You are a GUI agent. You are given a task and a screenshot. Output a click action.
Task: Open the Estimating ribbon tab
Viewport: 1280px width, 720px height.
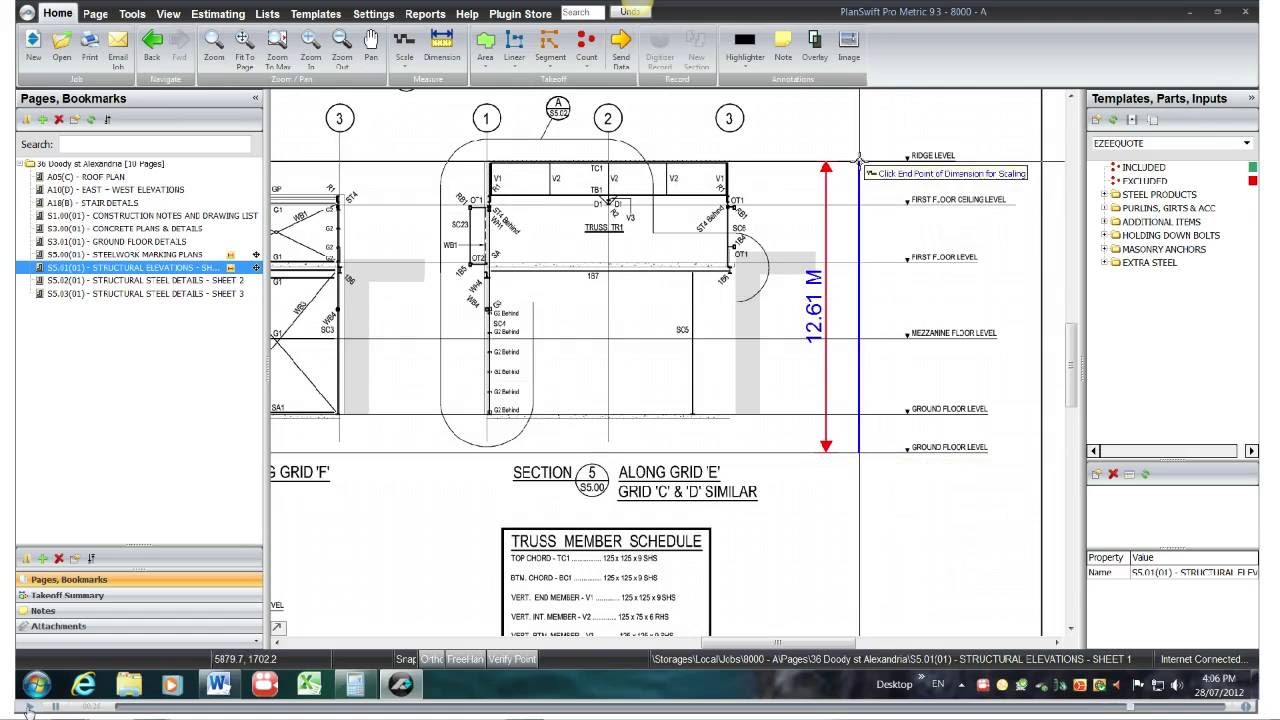(217, 14)
